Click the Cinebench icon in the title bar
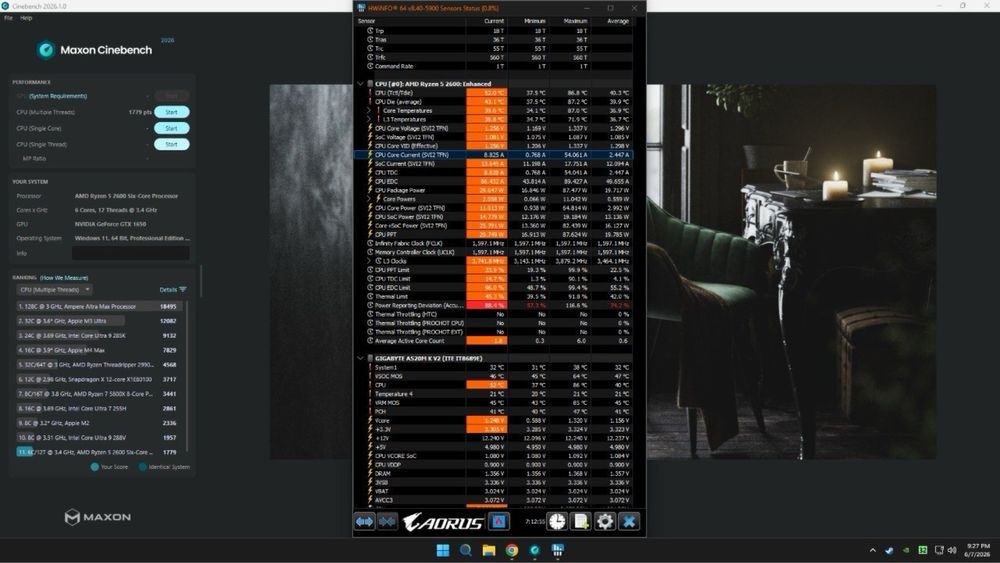The width and height of the screenshot is (1000, 563). (x=5, y=6)
